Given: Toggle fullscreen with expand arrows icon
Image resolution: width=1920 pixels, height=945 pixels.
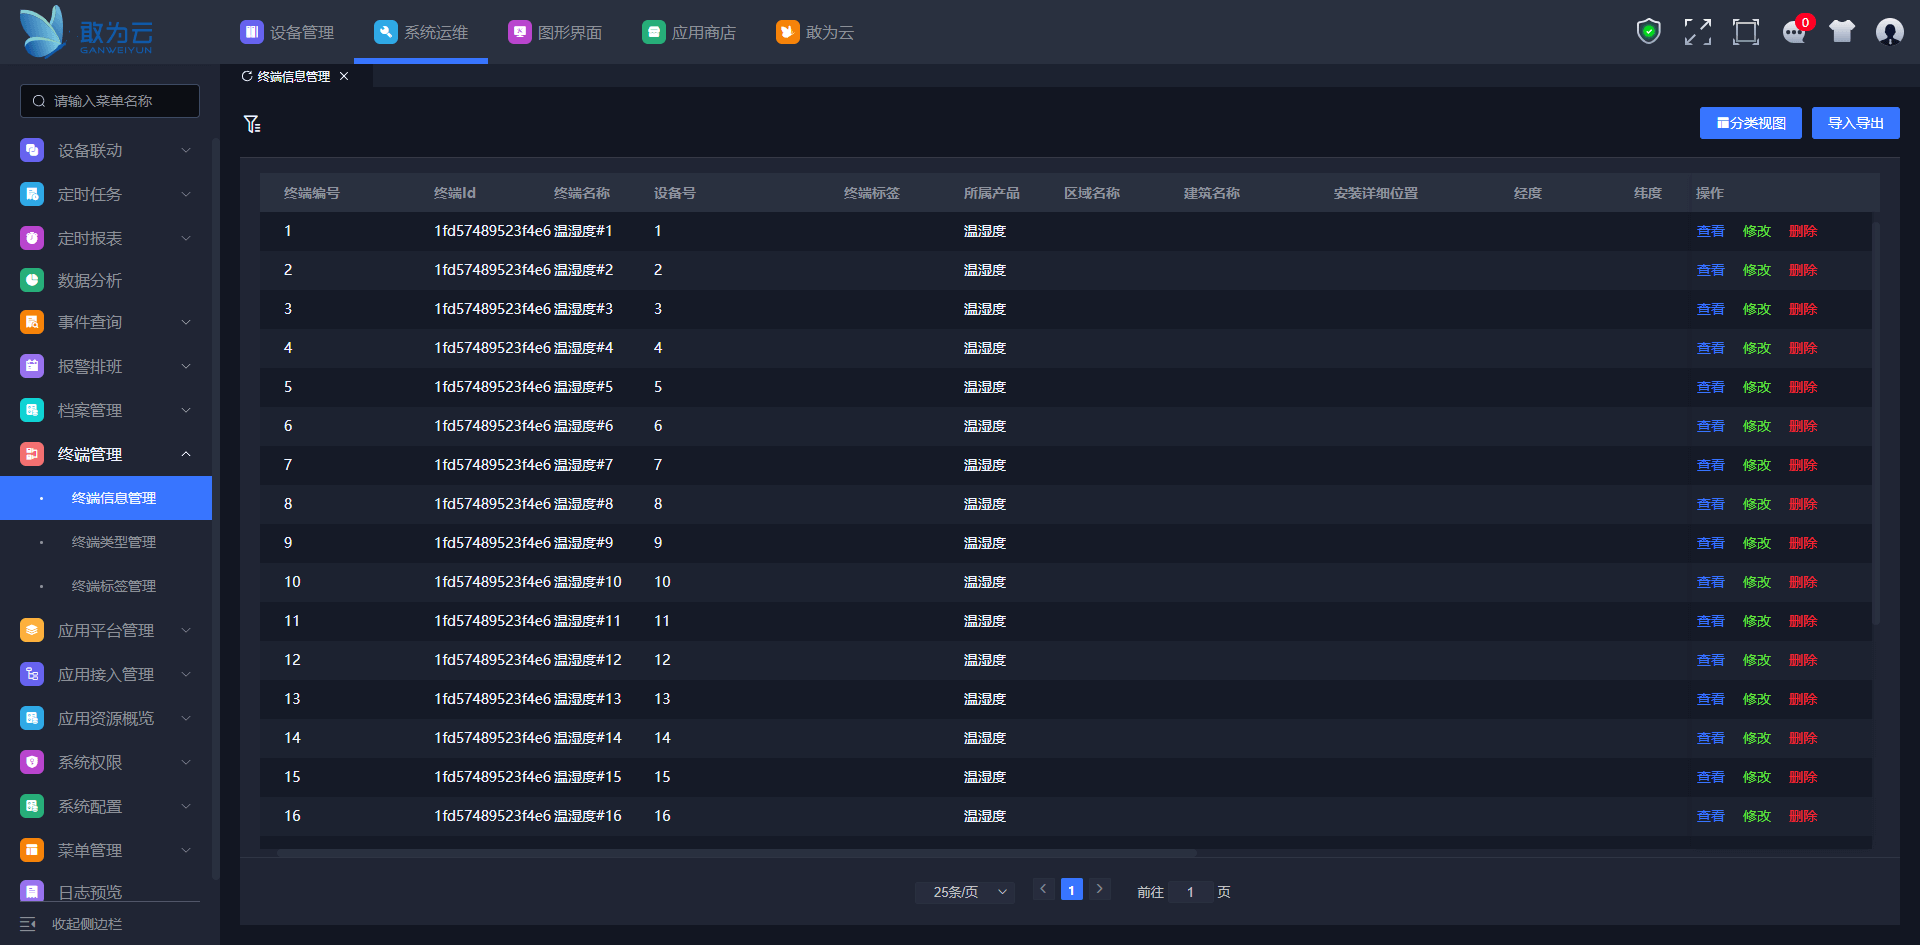Looking at the screenshot, I should [1697, 32].
